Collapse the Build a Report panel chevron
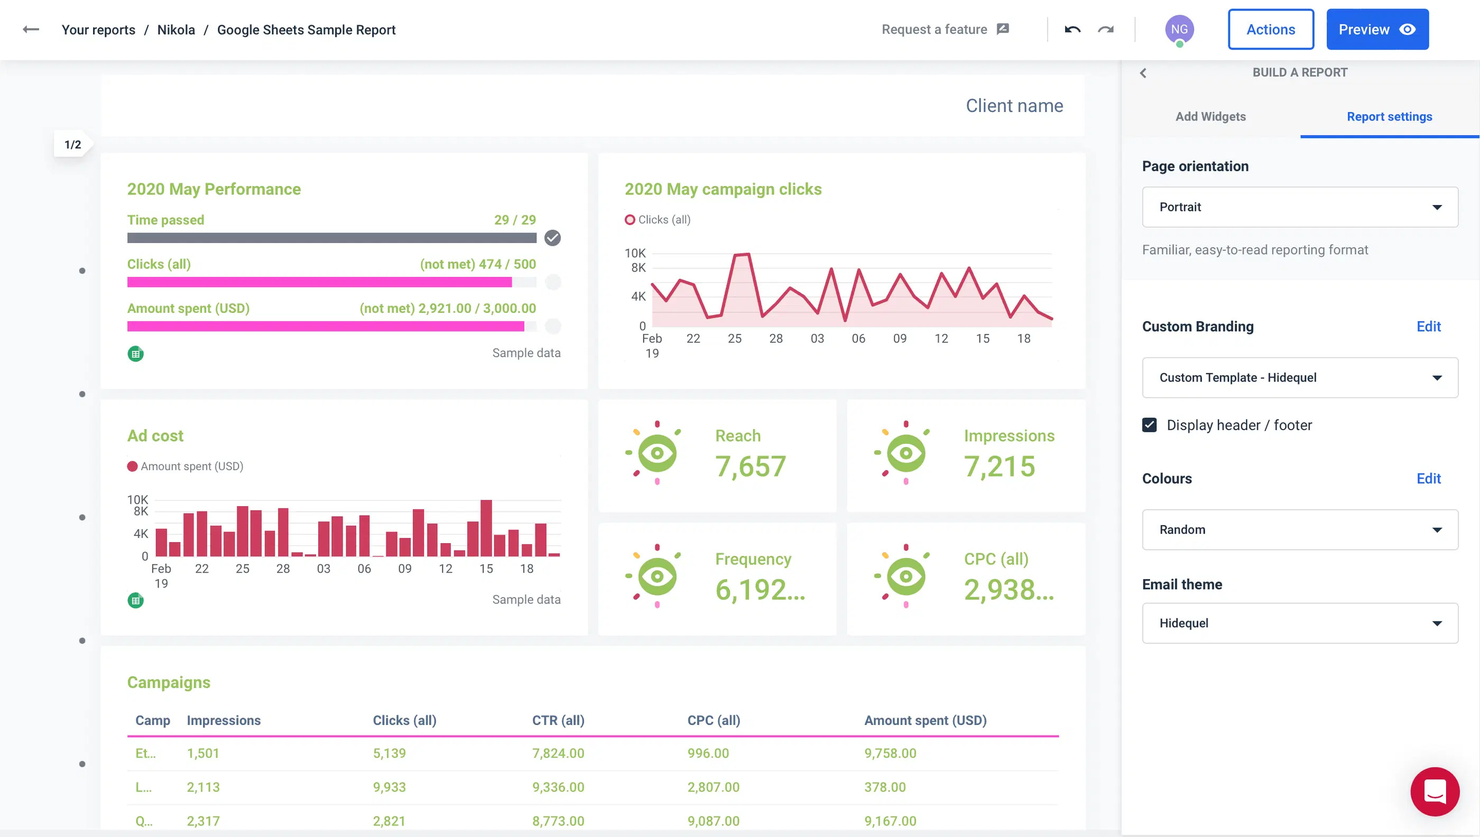Screen dimensions: 1480x837 pos(1143,73)
